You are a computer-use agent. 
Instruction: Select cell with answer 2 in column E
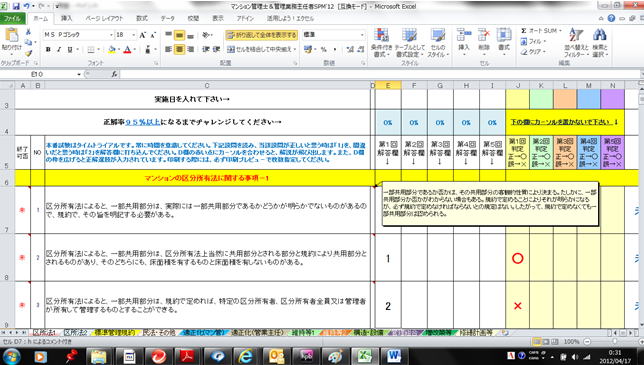(388, 306)
